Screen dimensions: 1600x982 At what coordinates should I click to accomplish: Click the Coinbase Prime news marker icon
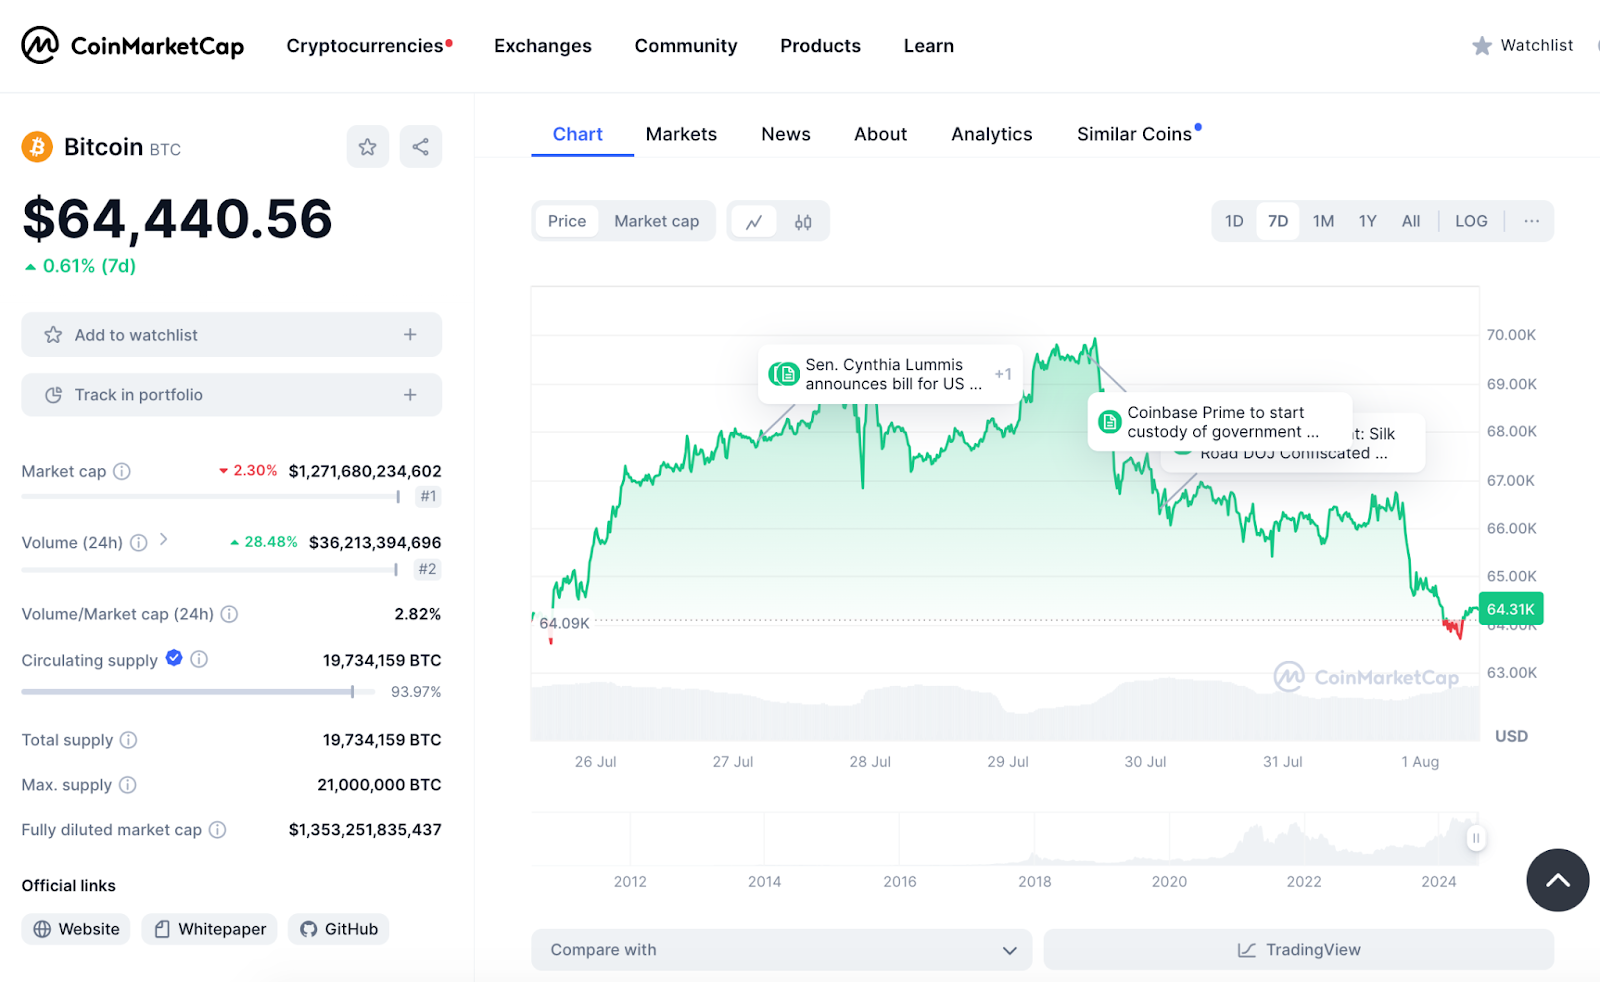coord(1109,422)
